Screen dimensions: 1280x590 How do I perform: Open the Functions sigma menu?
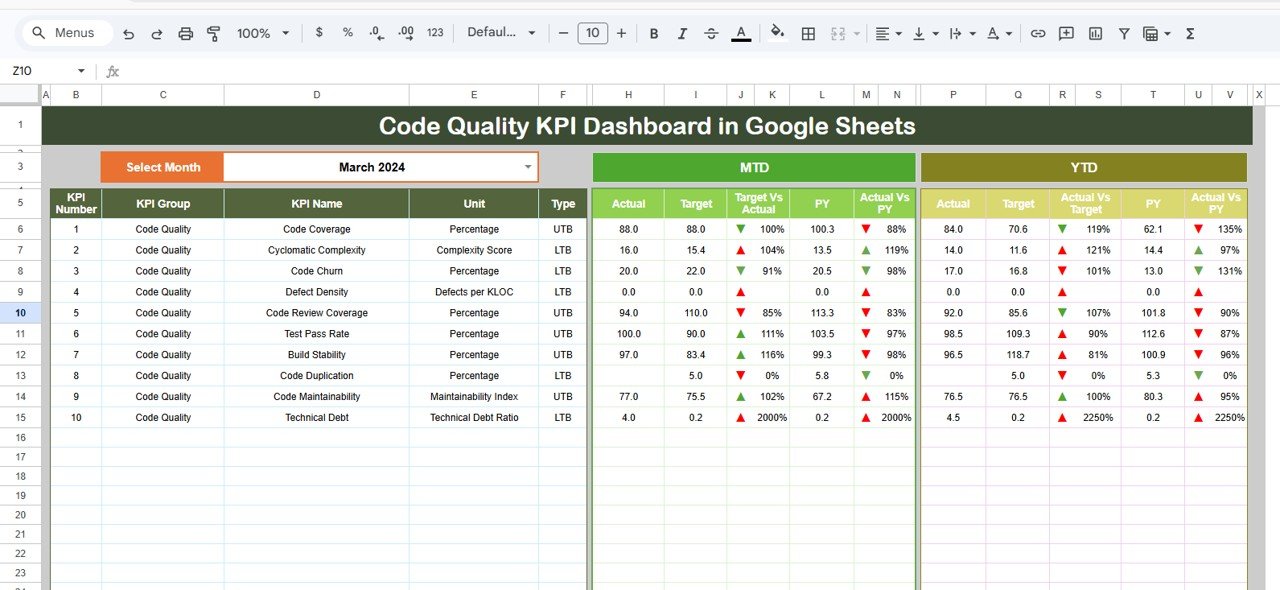point(1190,33)
